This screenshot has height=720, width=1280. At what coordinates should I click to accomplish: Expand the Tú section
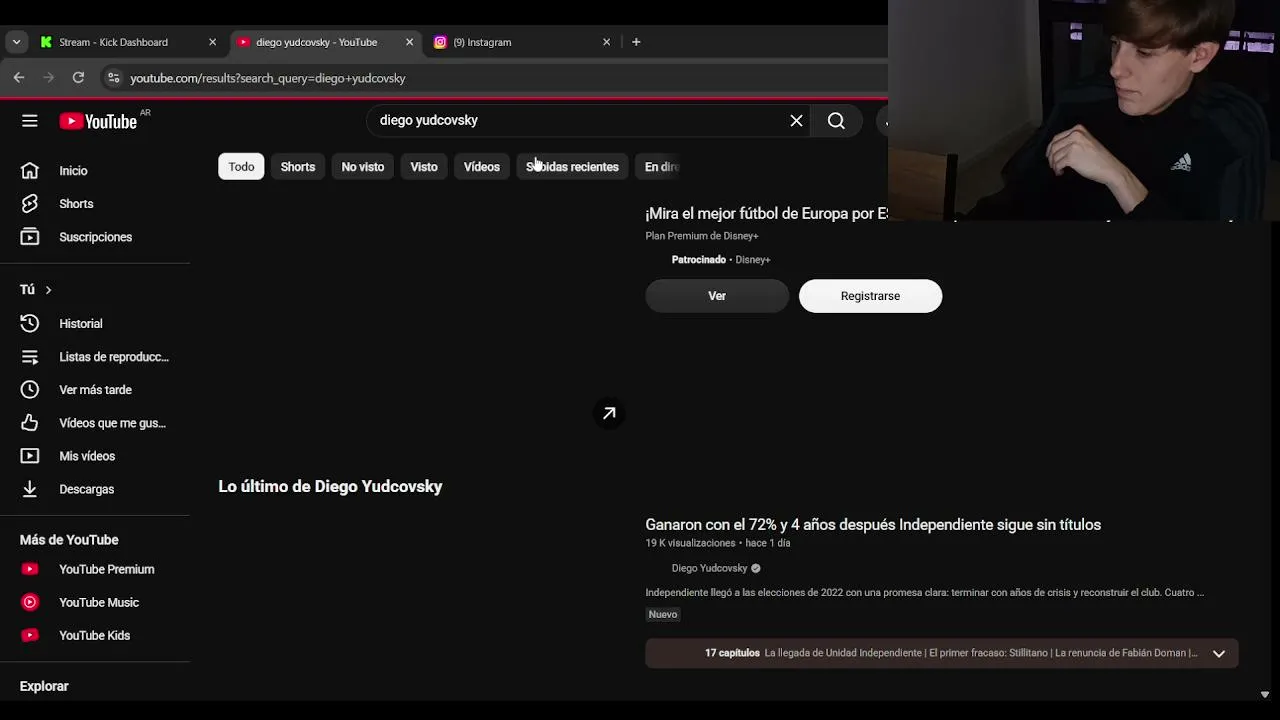tap(36, 290)
